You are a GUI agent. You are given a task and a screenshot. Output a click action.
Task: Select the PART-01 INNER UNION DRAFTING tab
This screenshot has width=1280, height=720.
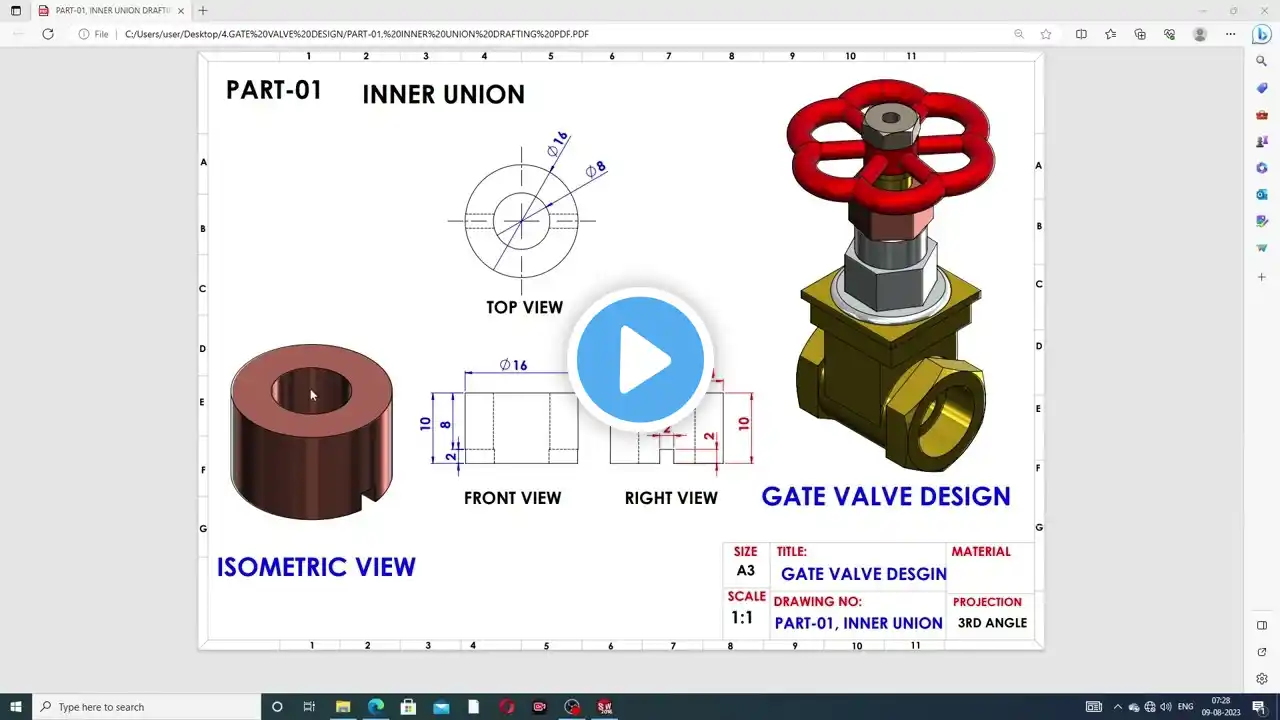(x=110, y=10)
